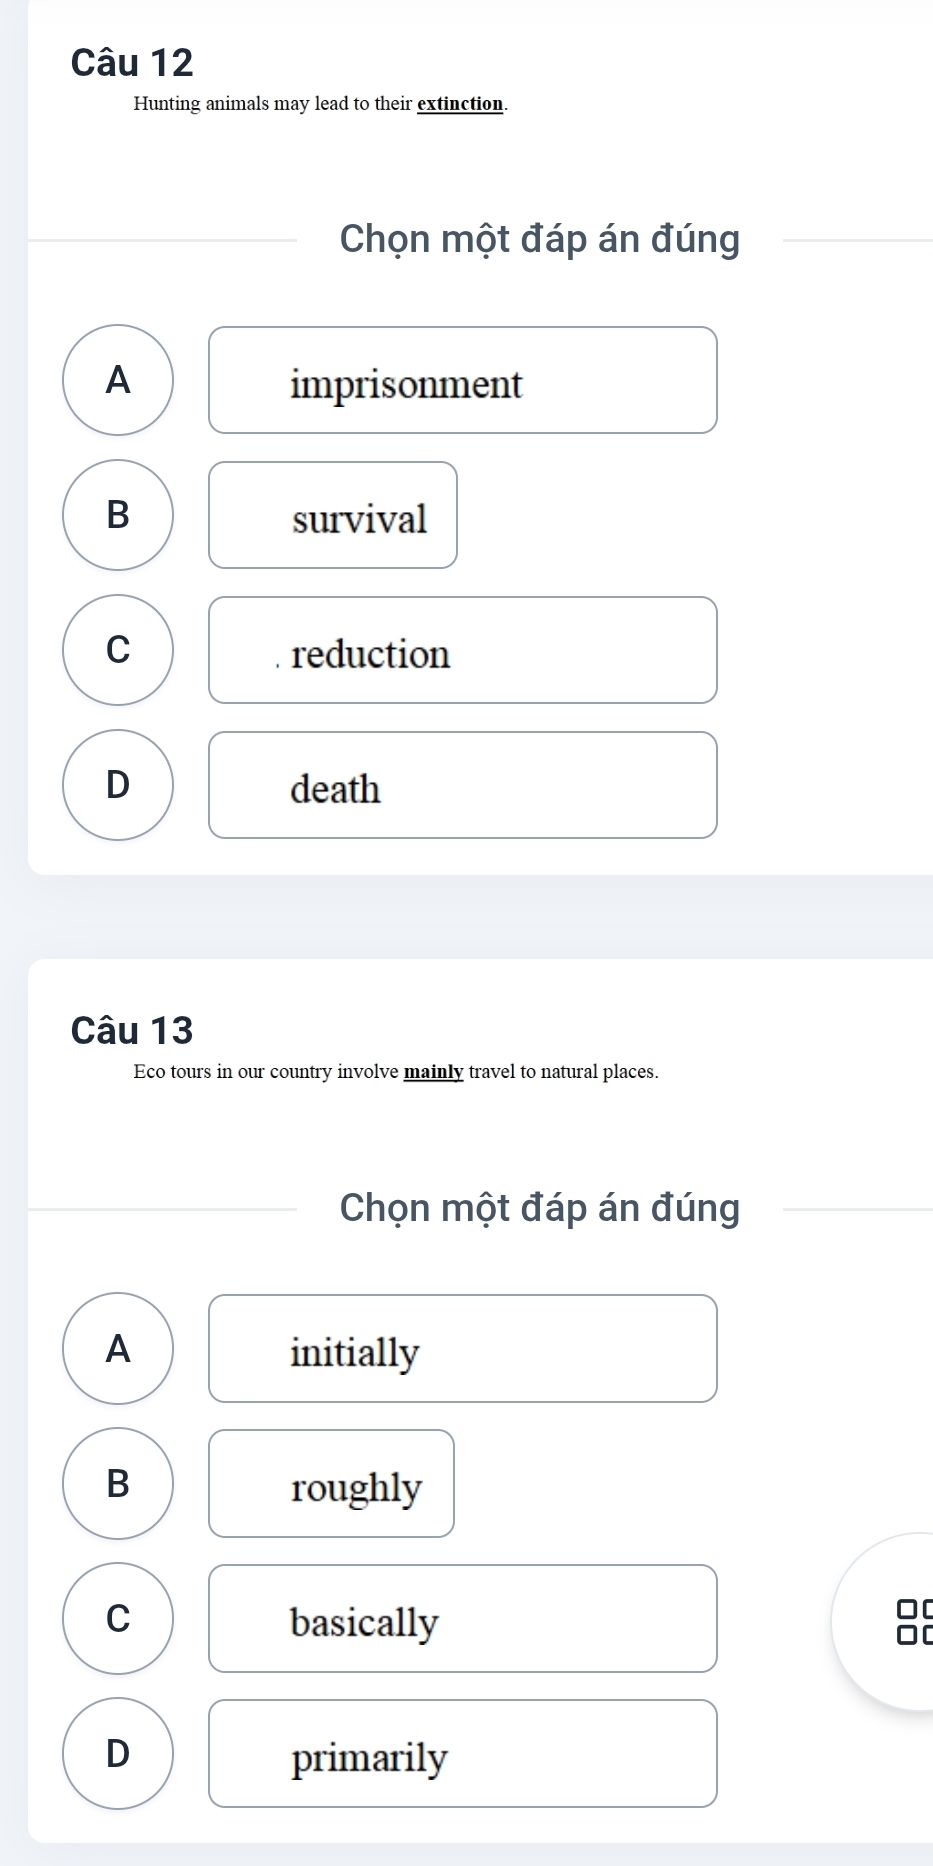Viewport: 933px width, 1866px height.
Task: Choose the 'imprisonment' answer box
Action: 463,380
